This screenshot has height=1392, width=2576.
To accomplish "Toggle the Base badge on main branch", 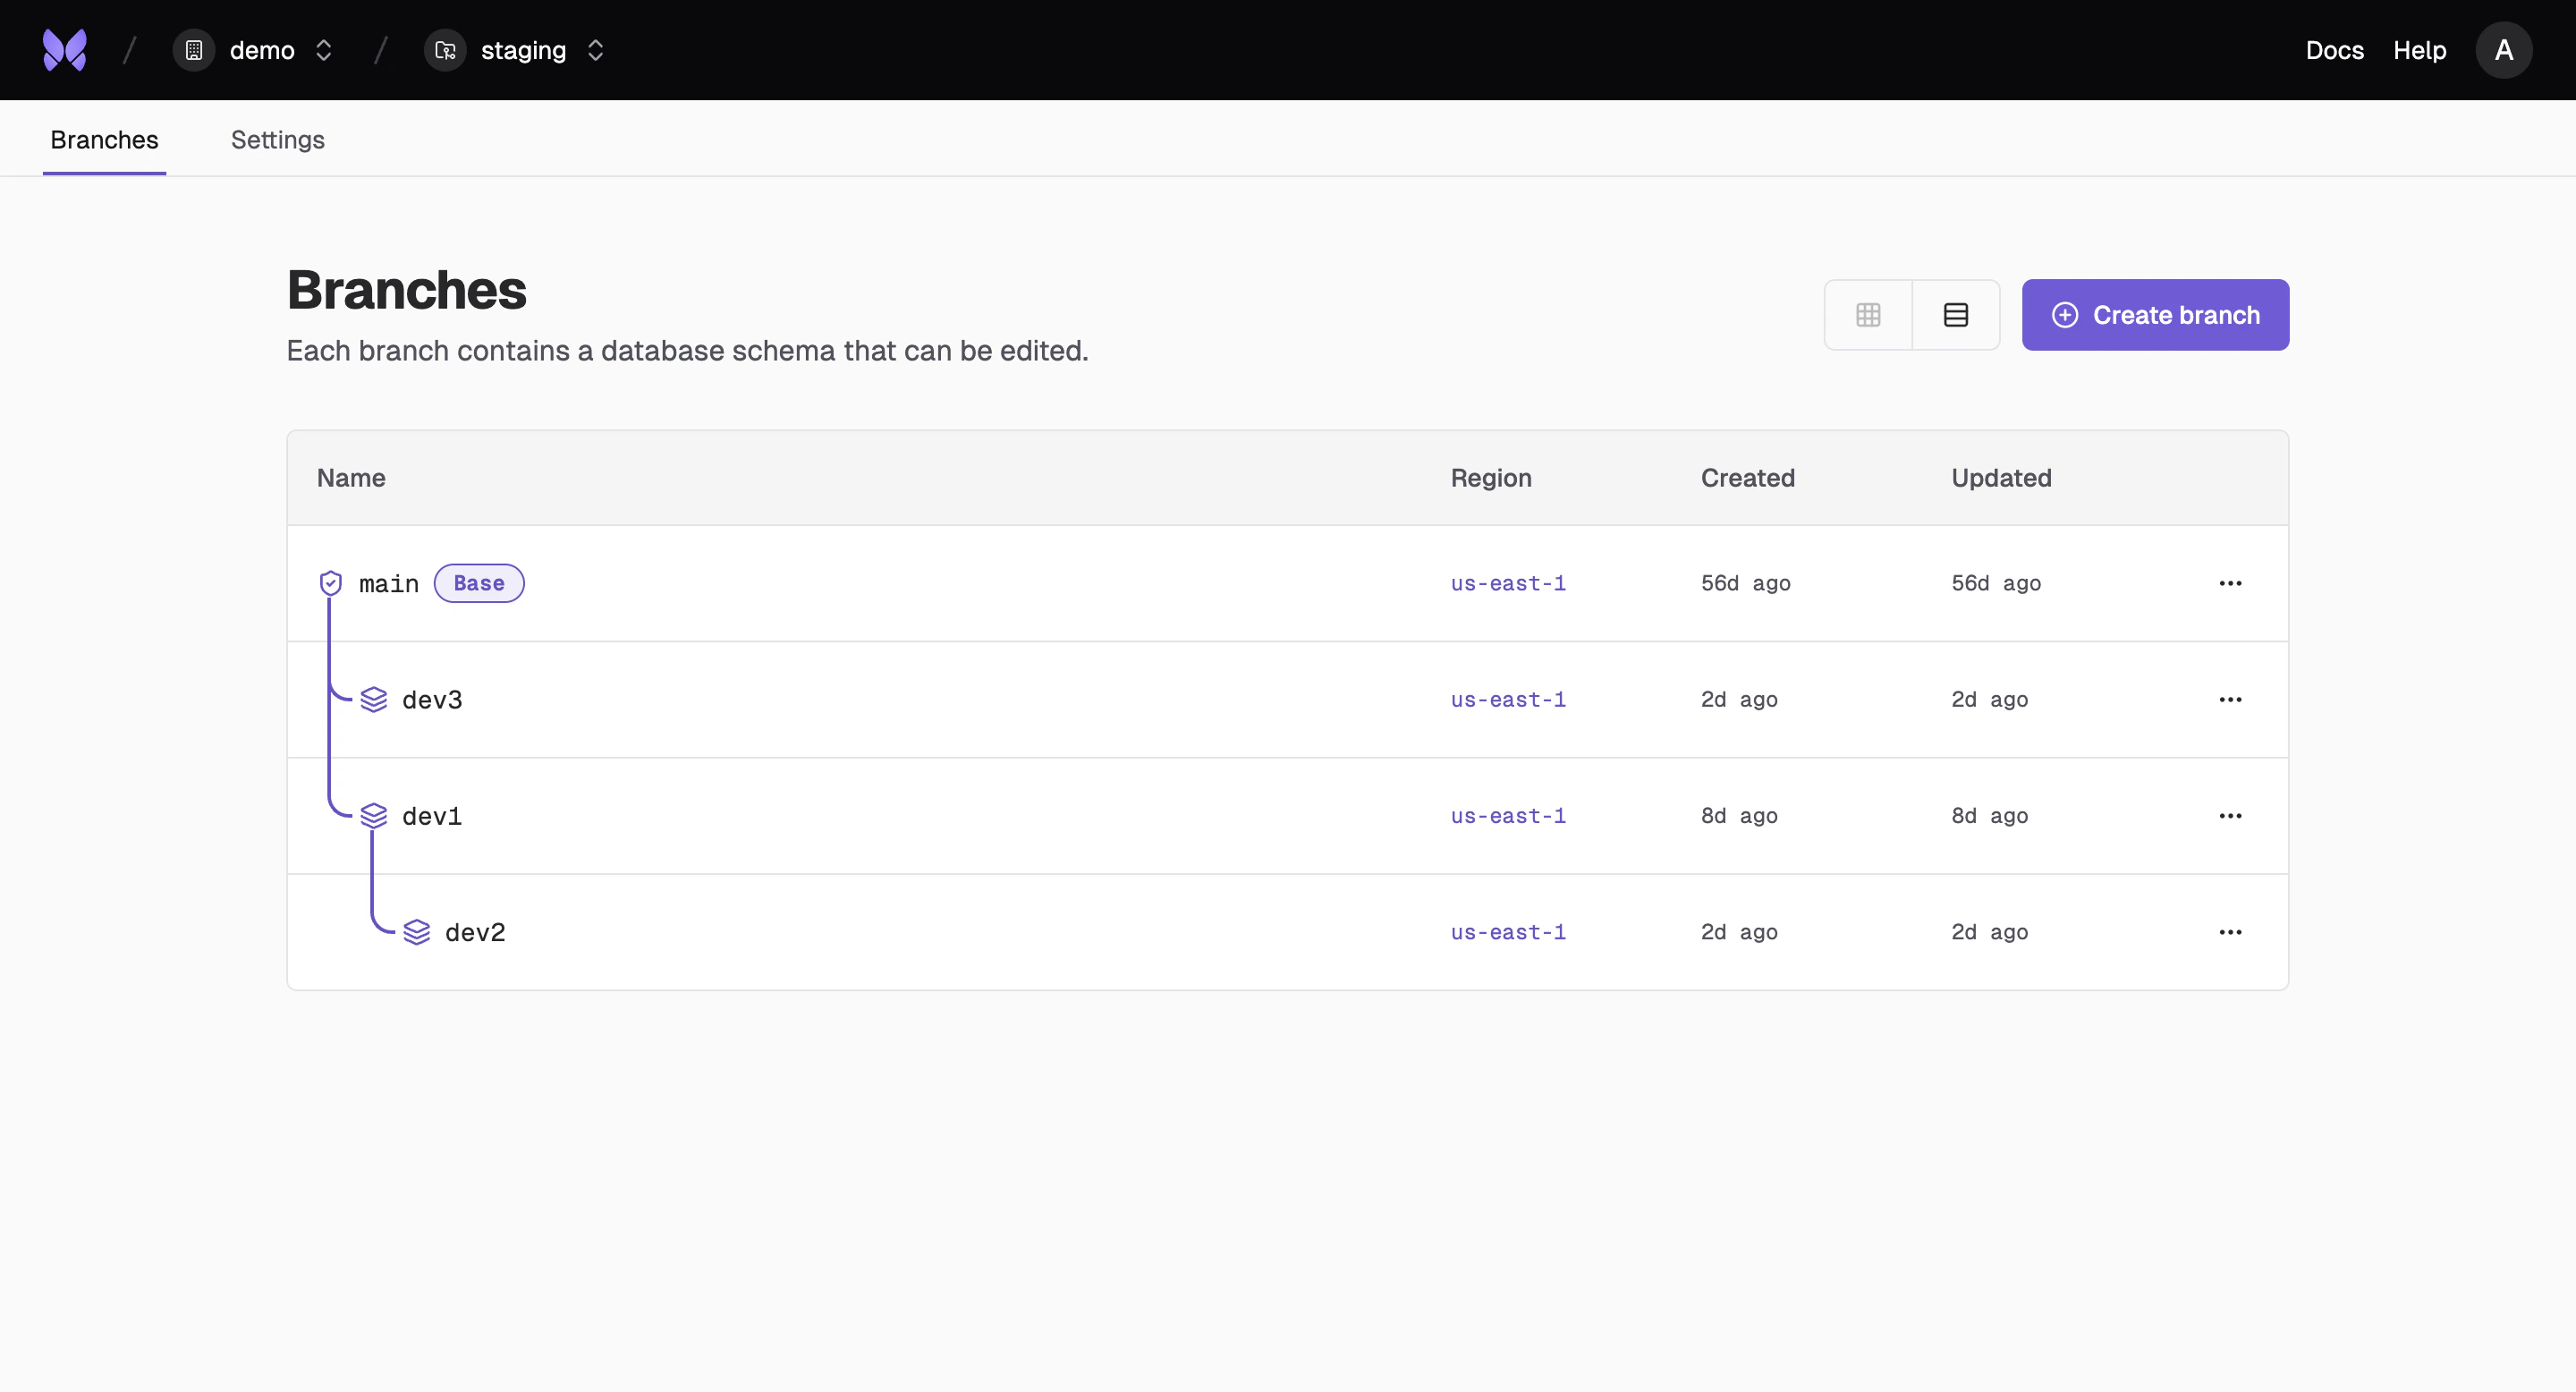I will tap(478, 583).
